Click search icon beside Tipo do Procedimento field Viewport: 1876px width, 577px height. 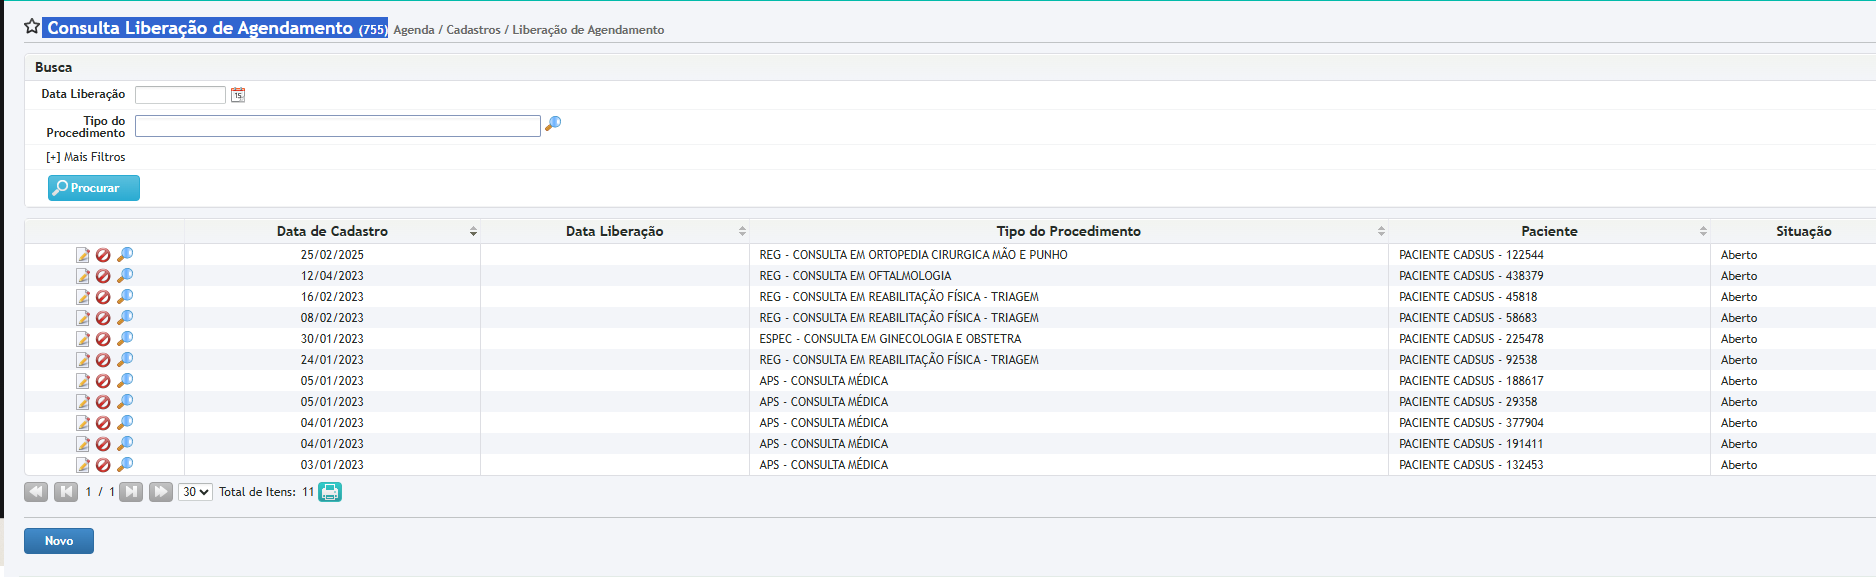click(x=553, y=124)
